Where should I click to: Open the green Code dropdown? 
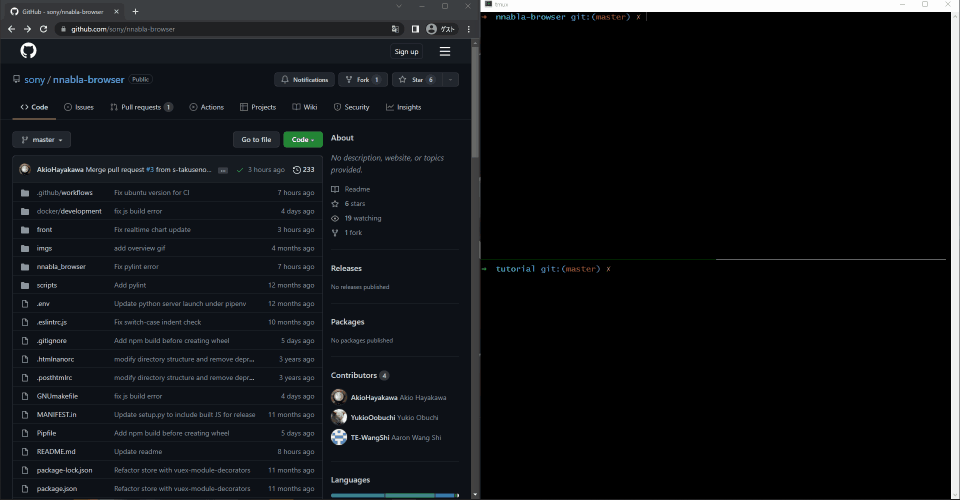tap(303, 140)
